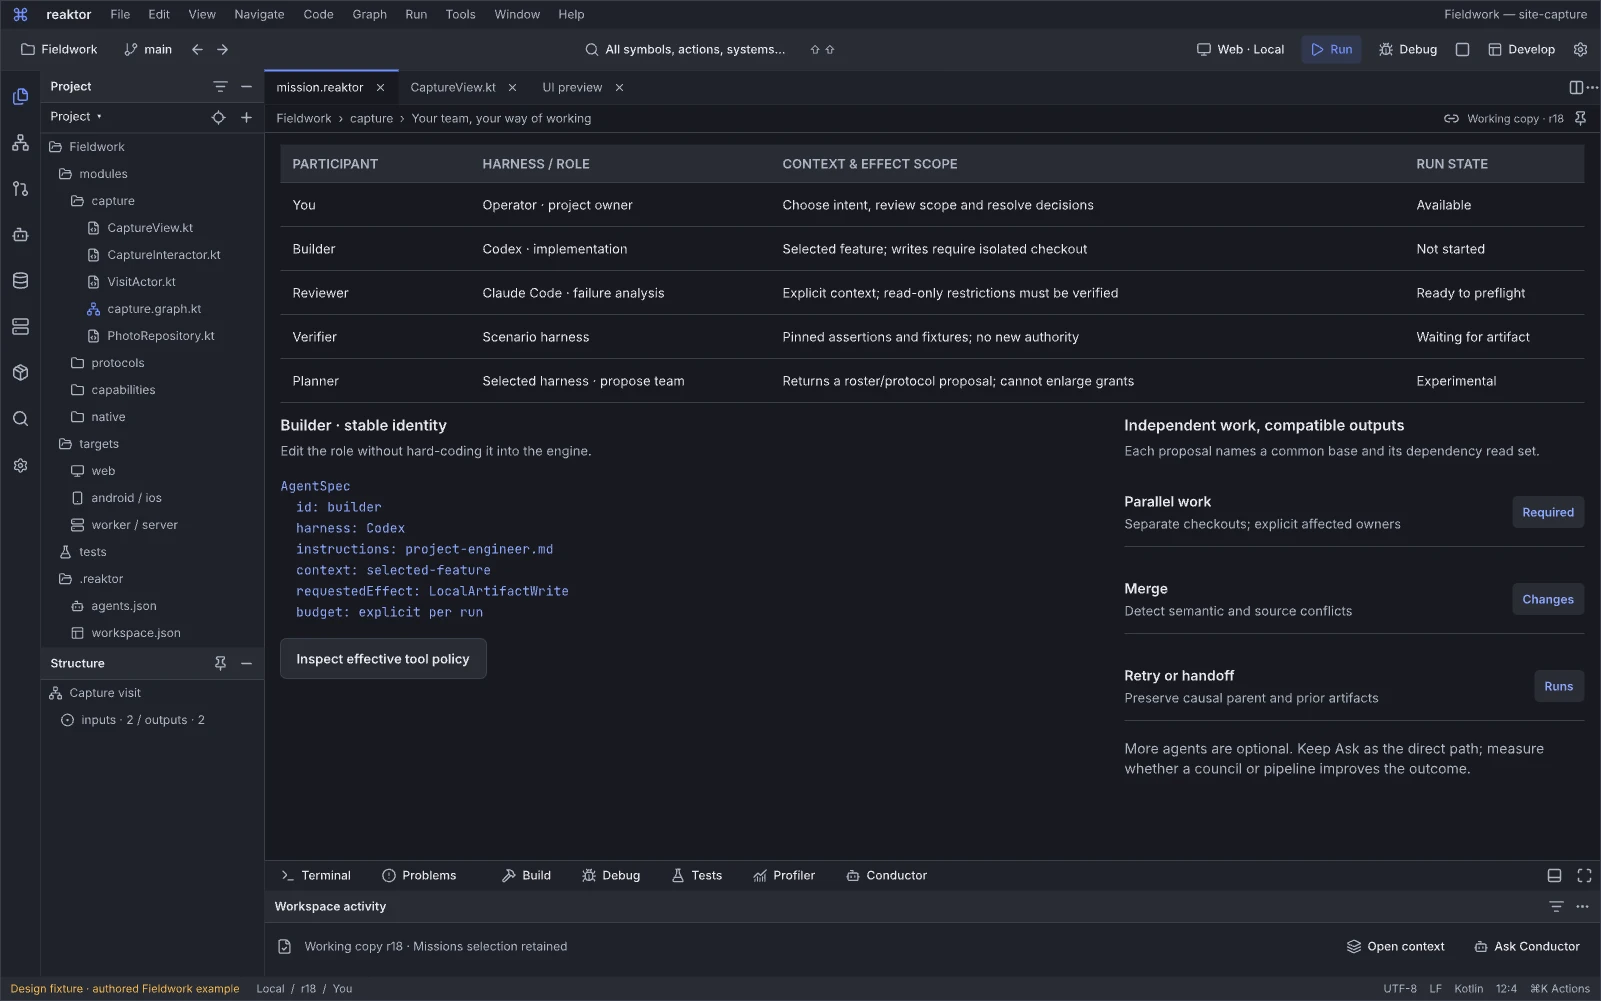
Task: Open the database icon in activity bar
Action: (x=20, y=281)
